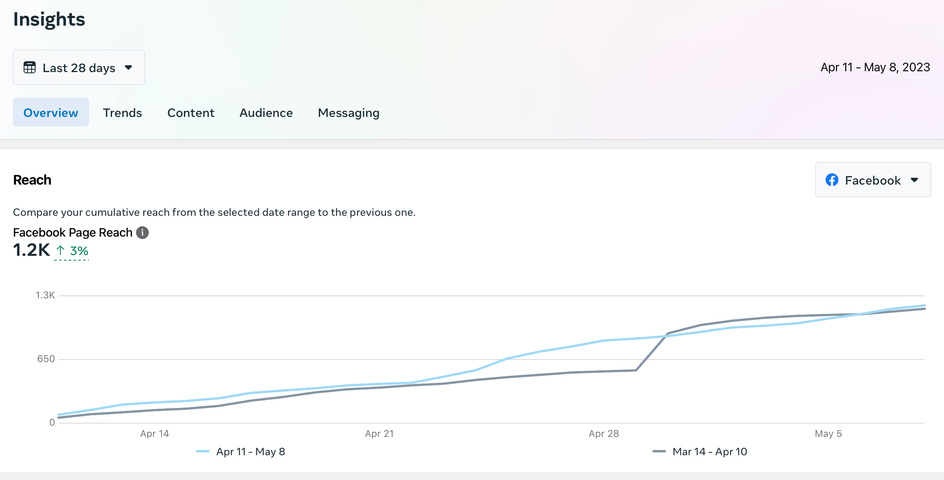Click the Apr 11 - May 8, 2023 date text

pos(875,68)
